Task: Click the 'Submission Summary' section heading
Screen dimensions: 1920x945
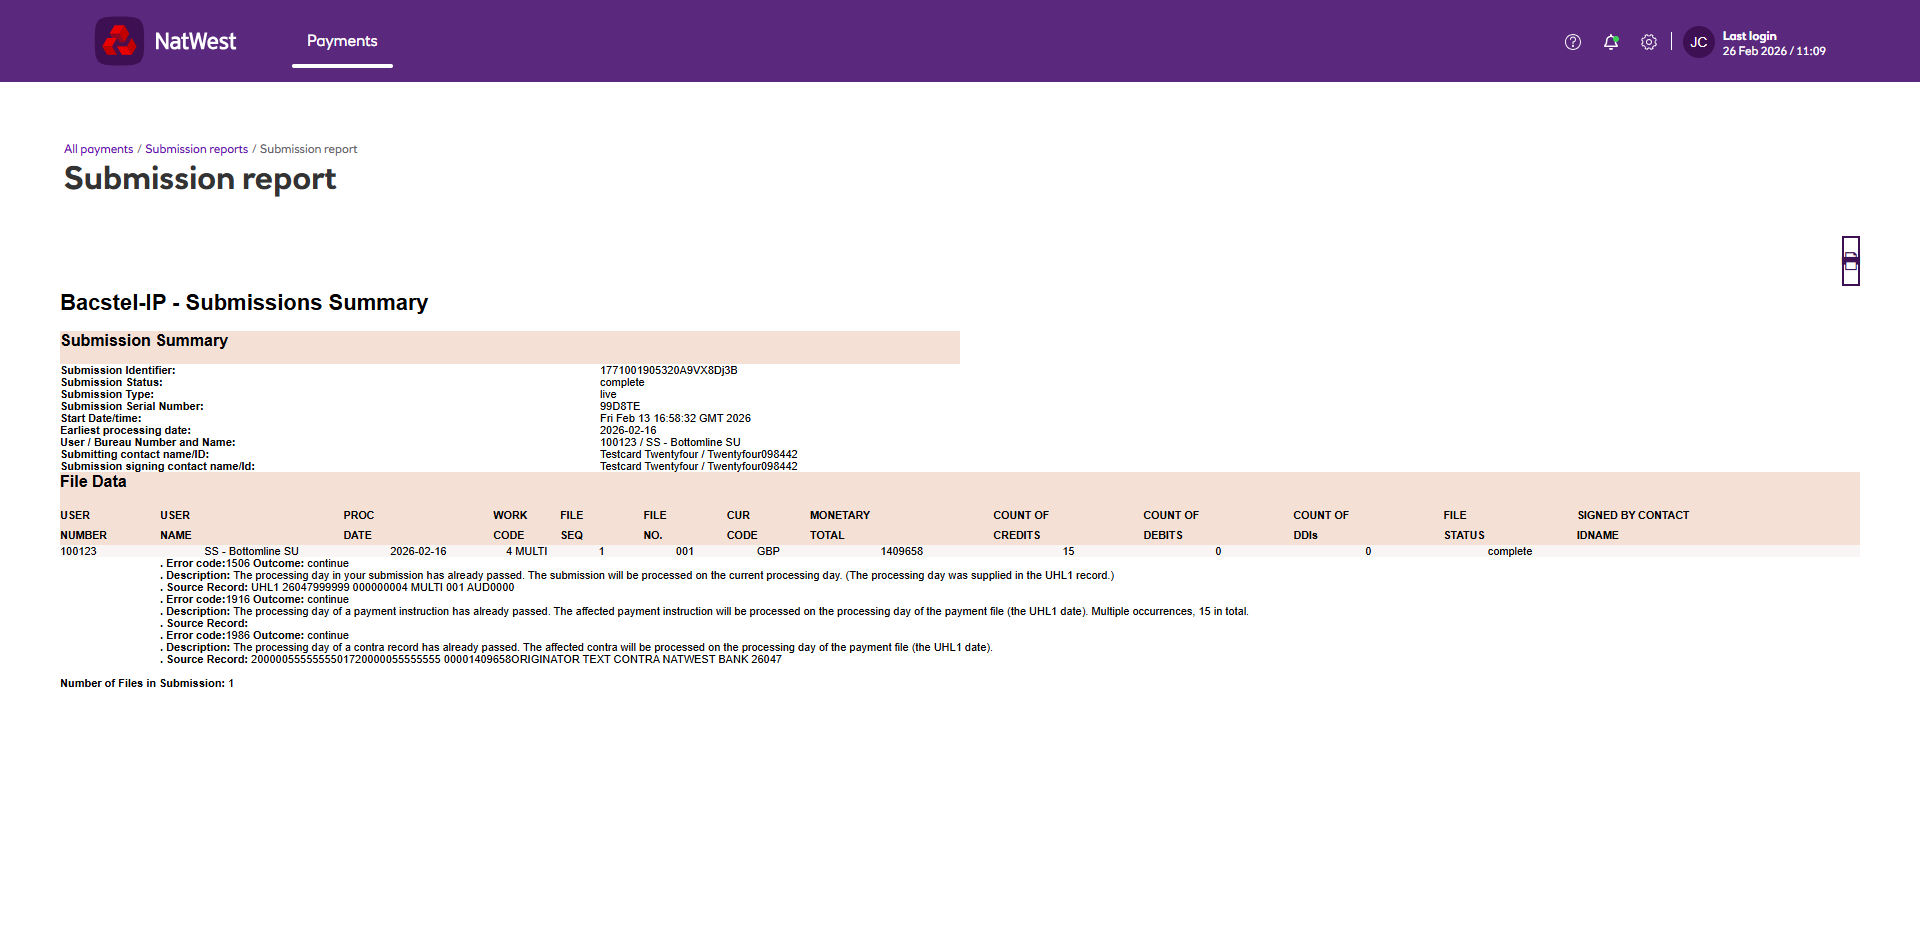Action: coord(144,340)
